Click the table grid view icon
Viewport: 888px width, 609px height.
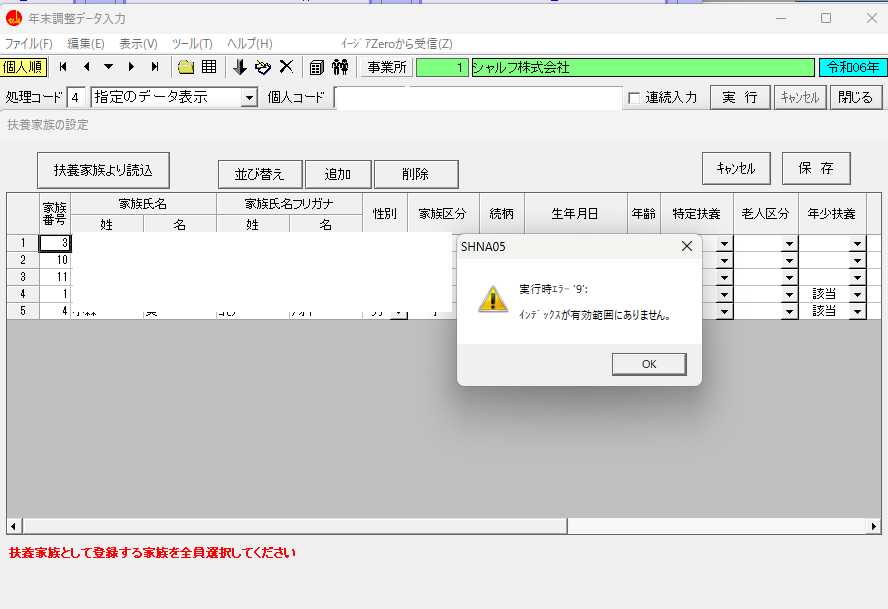[x=209, y=67]
